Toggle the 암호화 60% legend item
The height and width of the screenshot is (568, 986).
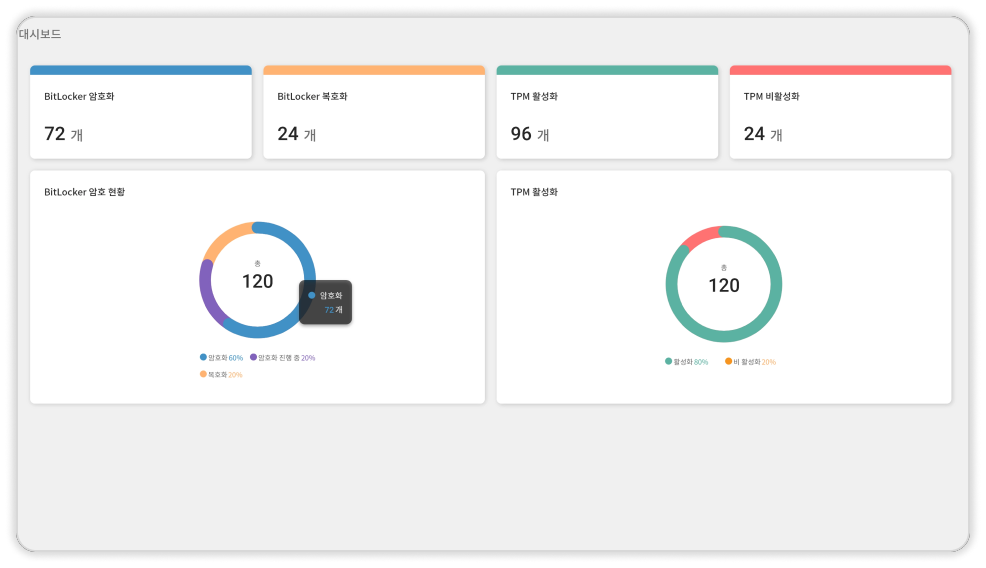point(221,357)
